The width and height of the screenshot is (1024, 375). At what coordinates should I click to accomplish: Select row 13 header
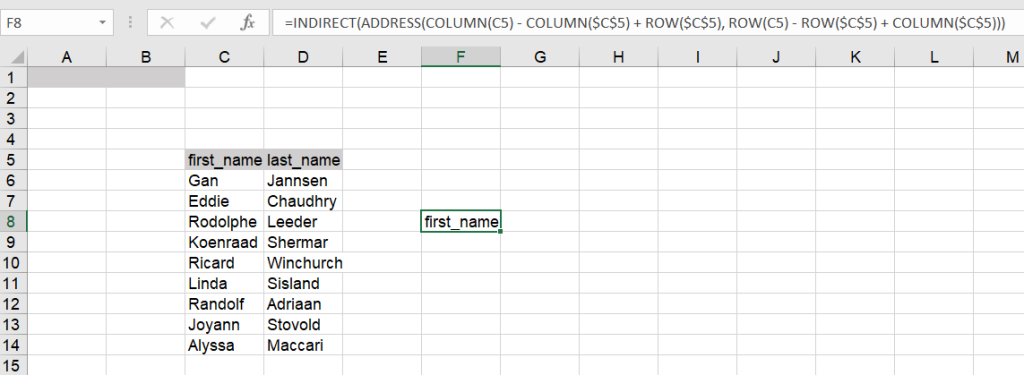[13, 325]
